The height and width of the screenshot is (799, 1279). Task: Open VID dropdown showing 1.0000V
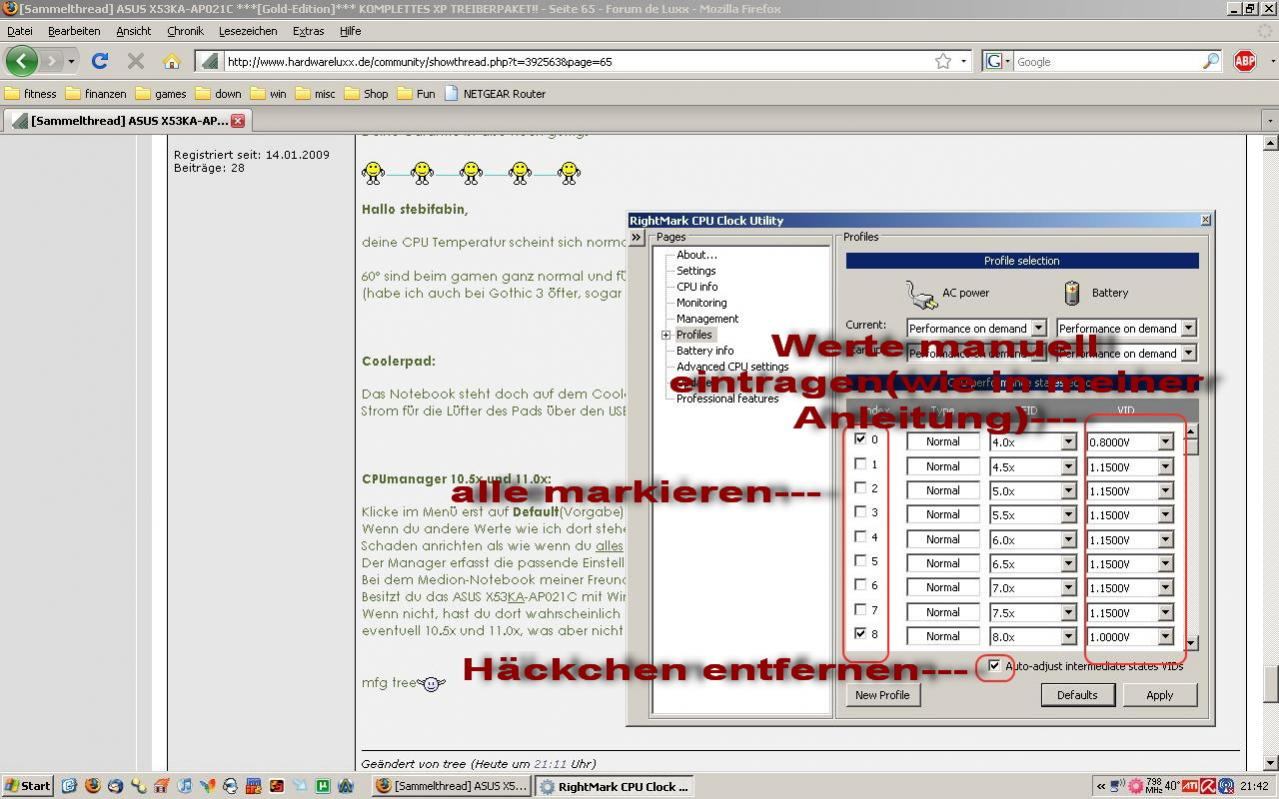(x=1165, y=637)
